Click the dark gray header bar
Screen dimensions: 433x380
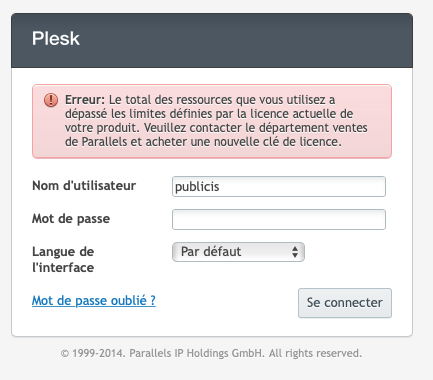(212, 40)
